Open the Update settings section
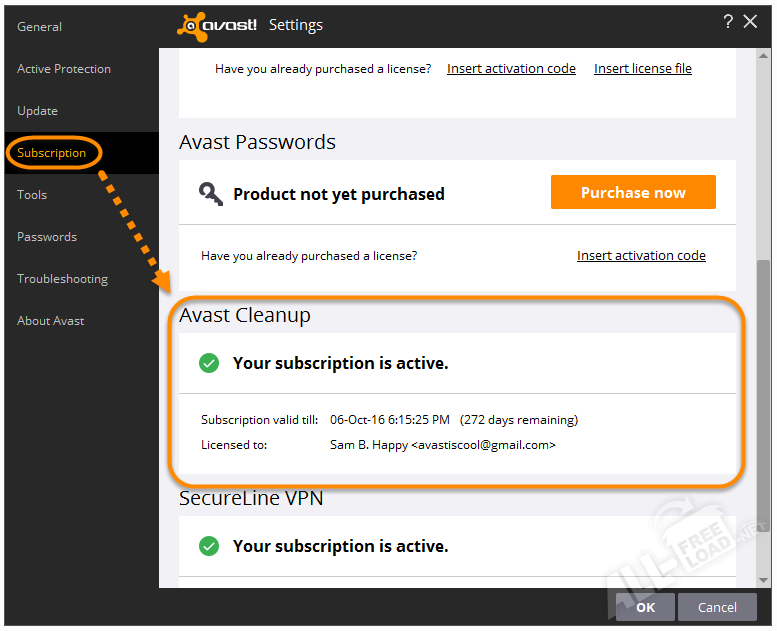The width and height of the screenshot is (777, 631). pos(37,111)
